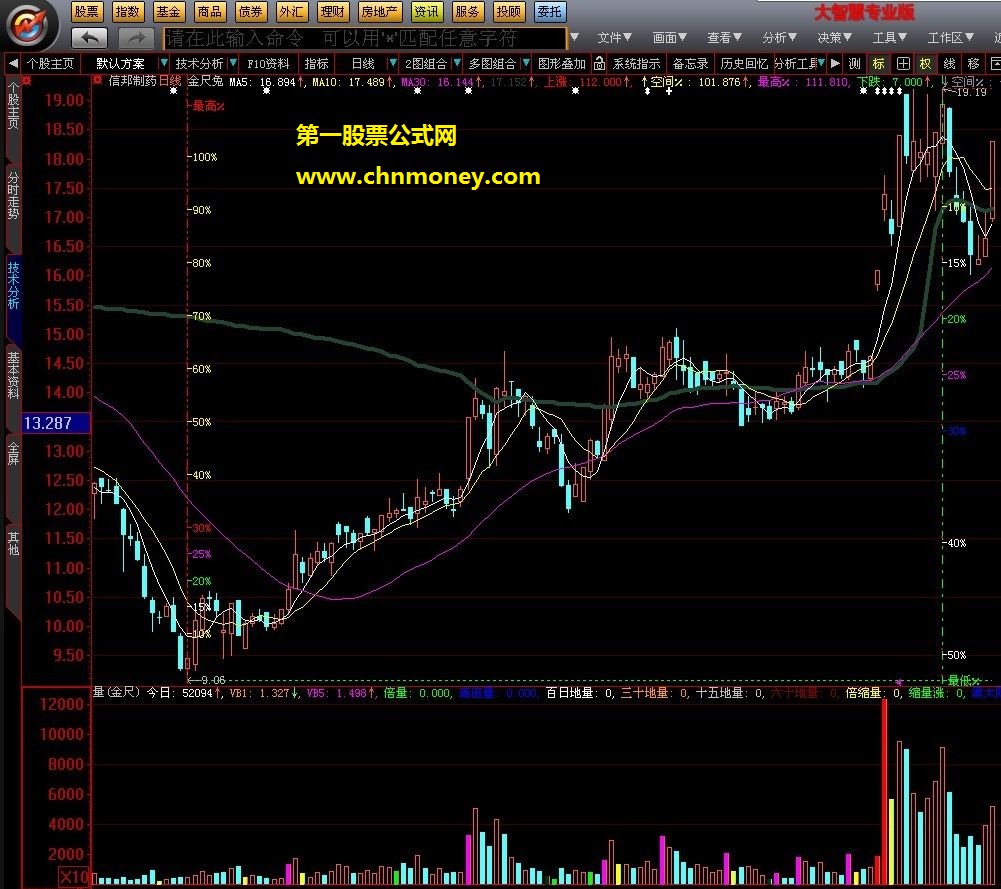This screenshot has height=889, width=1001.
Task: Click the crosshair grid icon
Action: (903, 64)
